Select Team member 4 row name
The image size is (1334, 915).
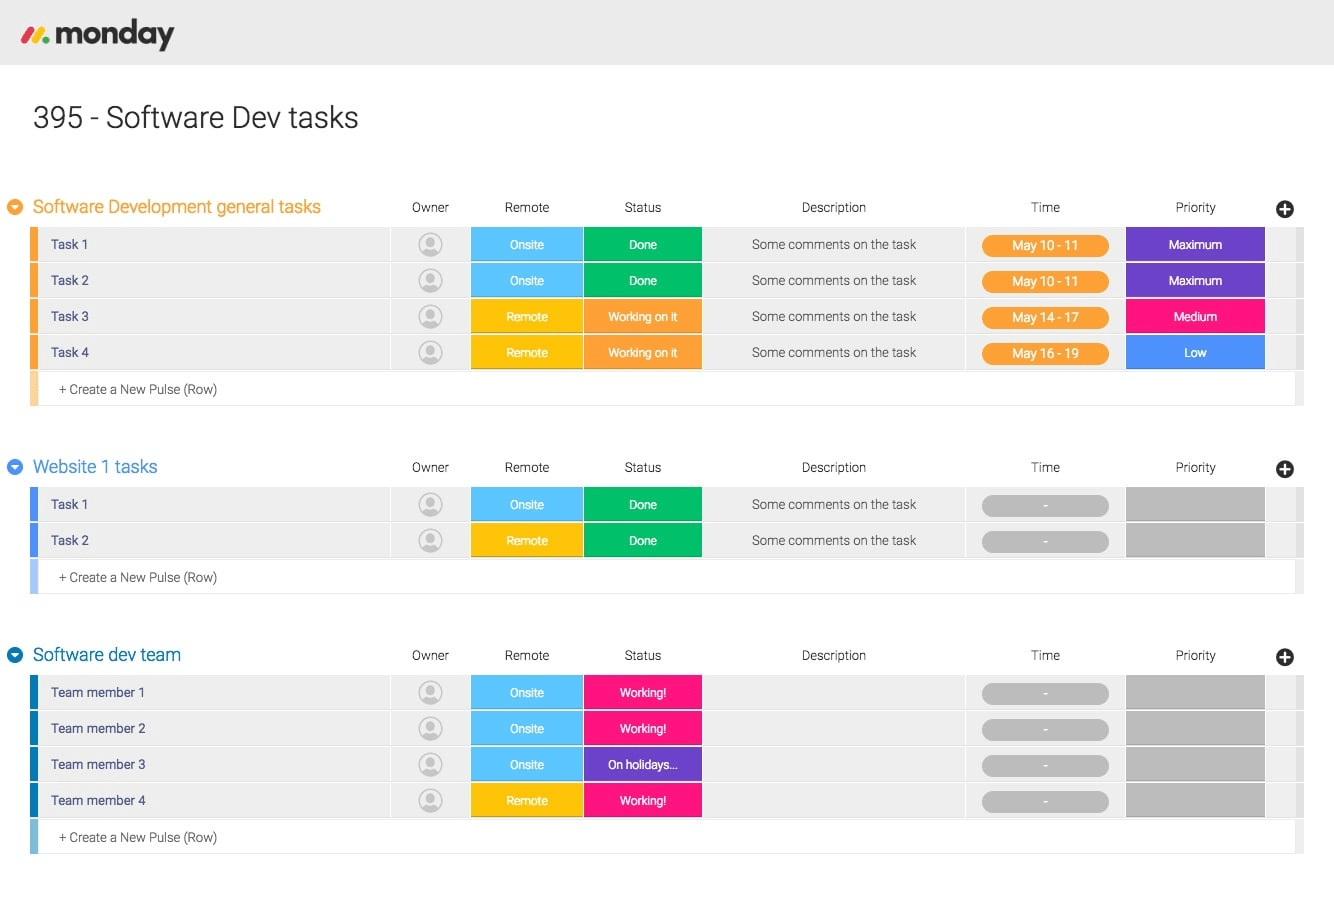[98, 800]
